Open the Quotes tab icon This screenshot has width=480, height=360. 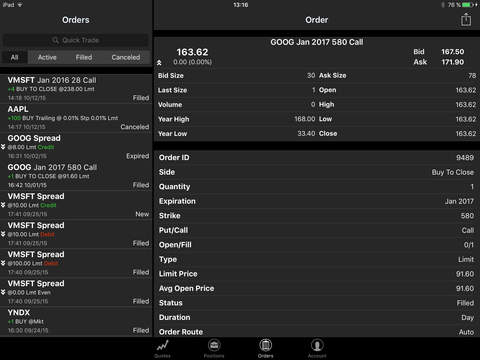tap(163, 346)
